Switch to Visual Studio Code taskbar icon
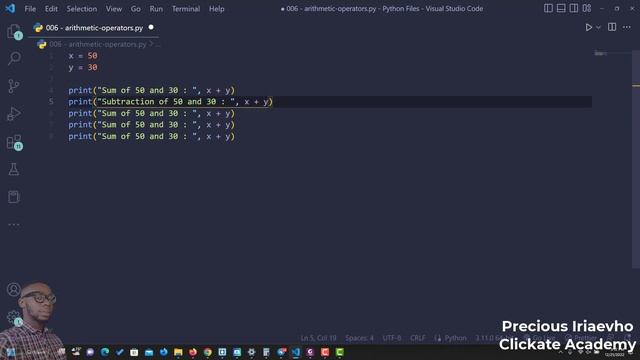Image resolution: width=640 pixels, height=360 pixels. click(x=296, y=352)
